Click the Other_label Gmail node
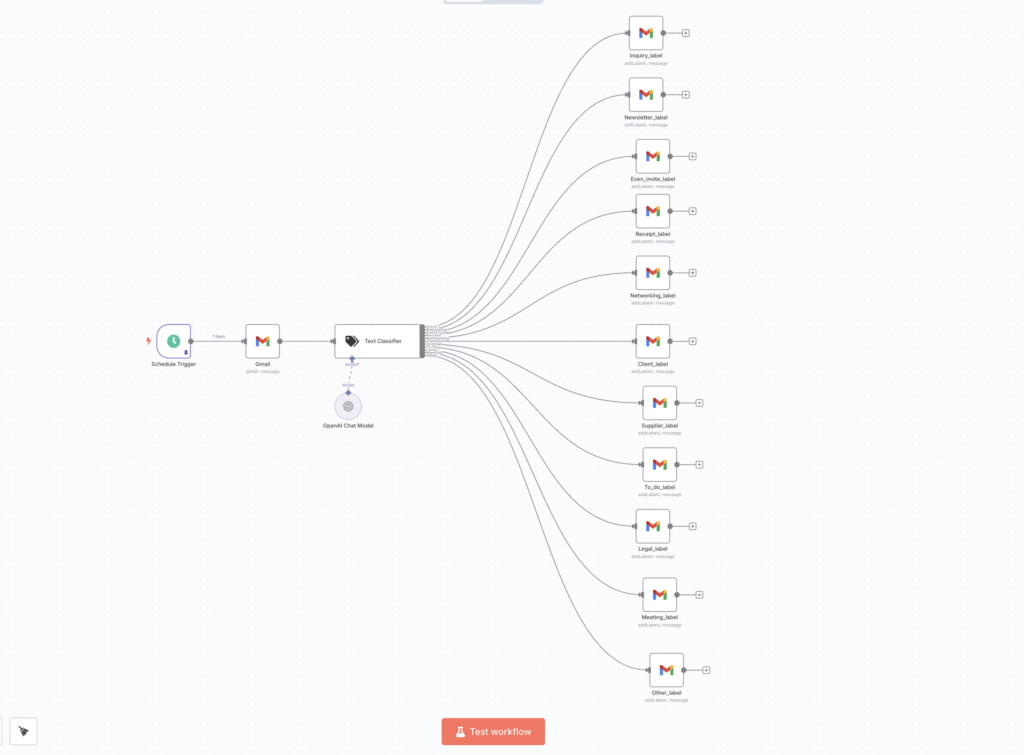The width and height of the screenshot is (1024, 755). pyautogui.click(x=666, y=670)
